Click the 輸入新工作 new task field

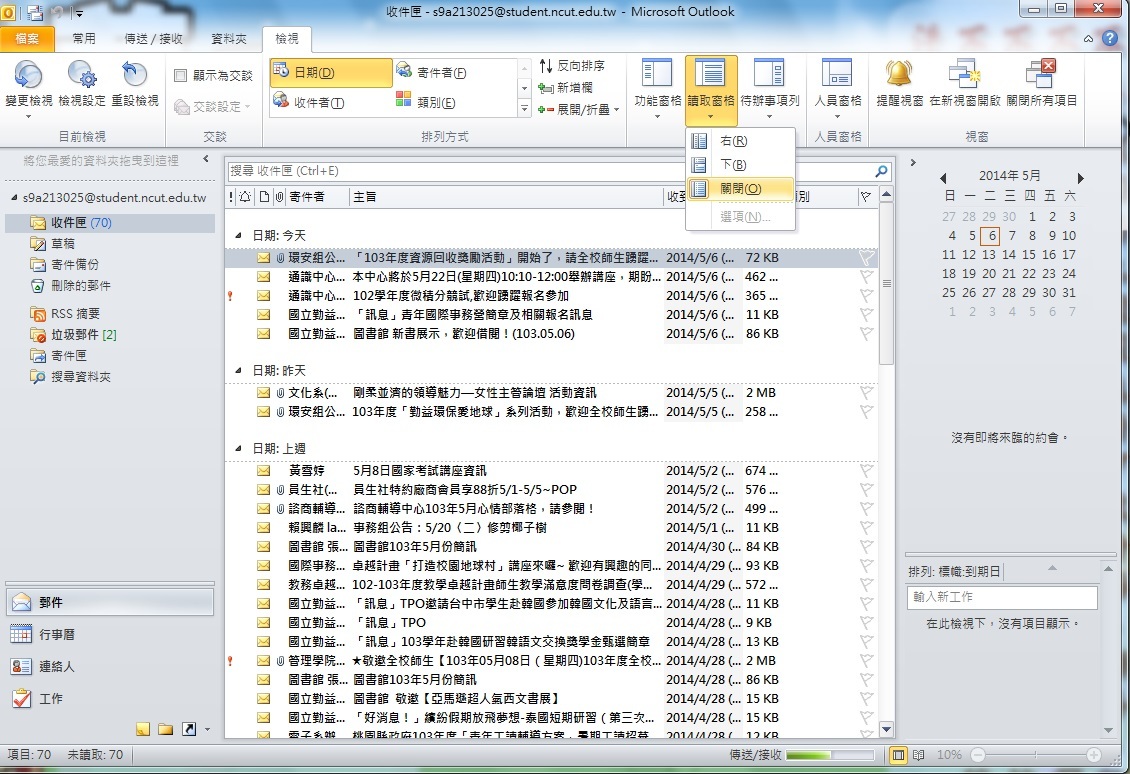point(1002,597)
